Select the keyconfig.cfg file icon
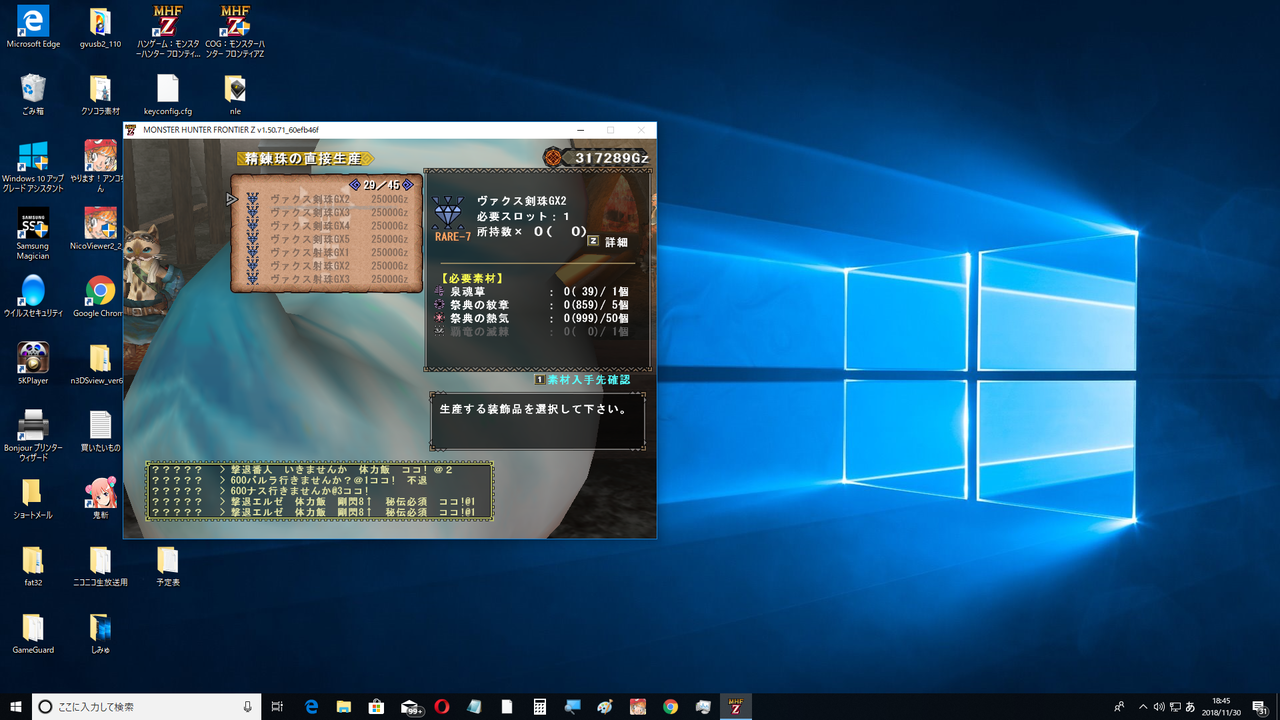 pos(167,95)
